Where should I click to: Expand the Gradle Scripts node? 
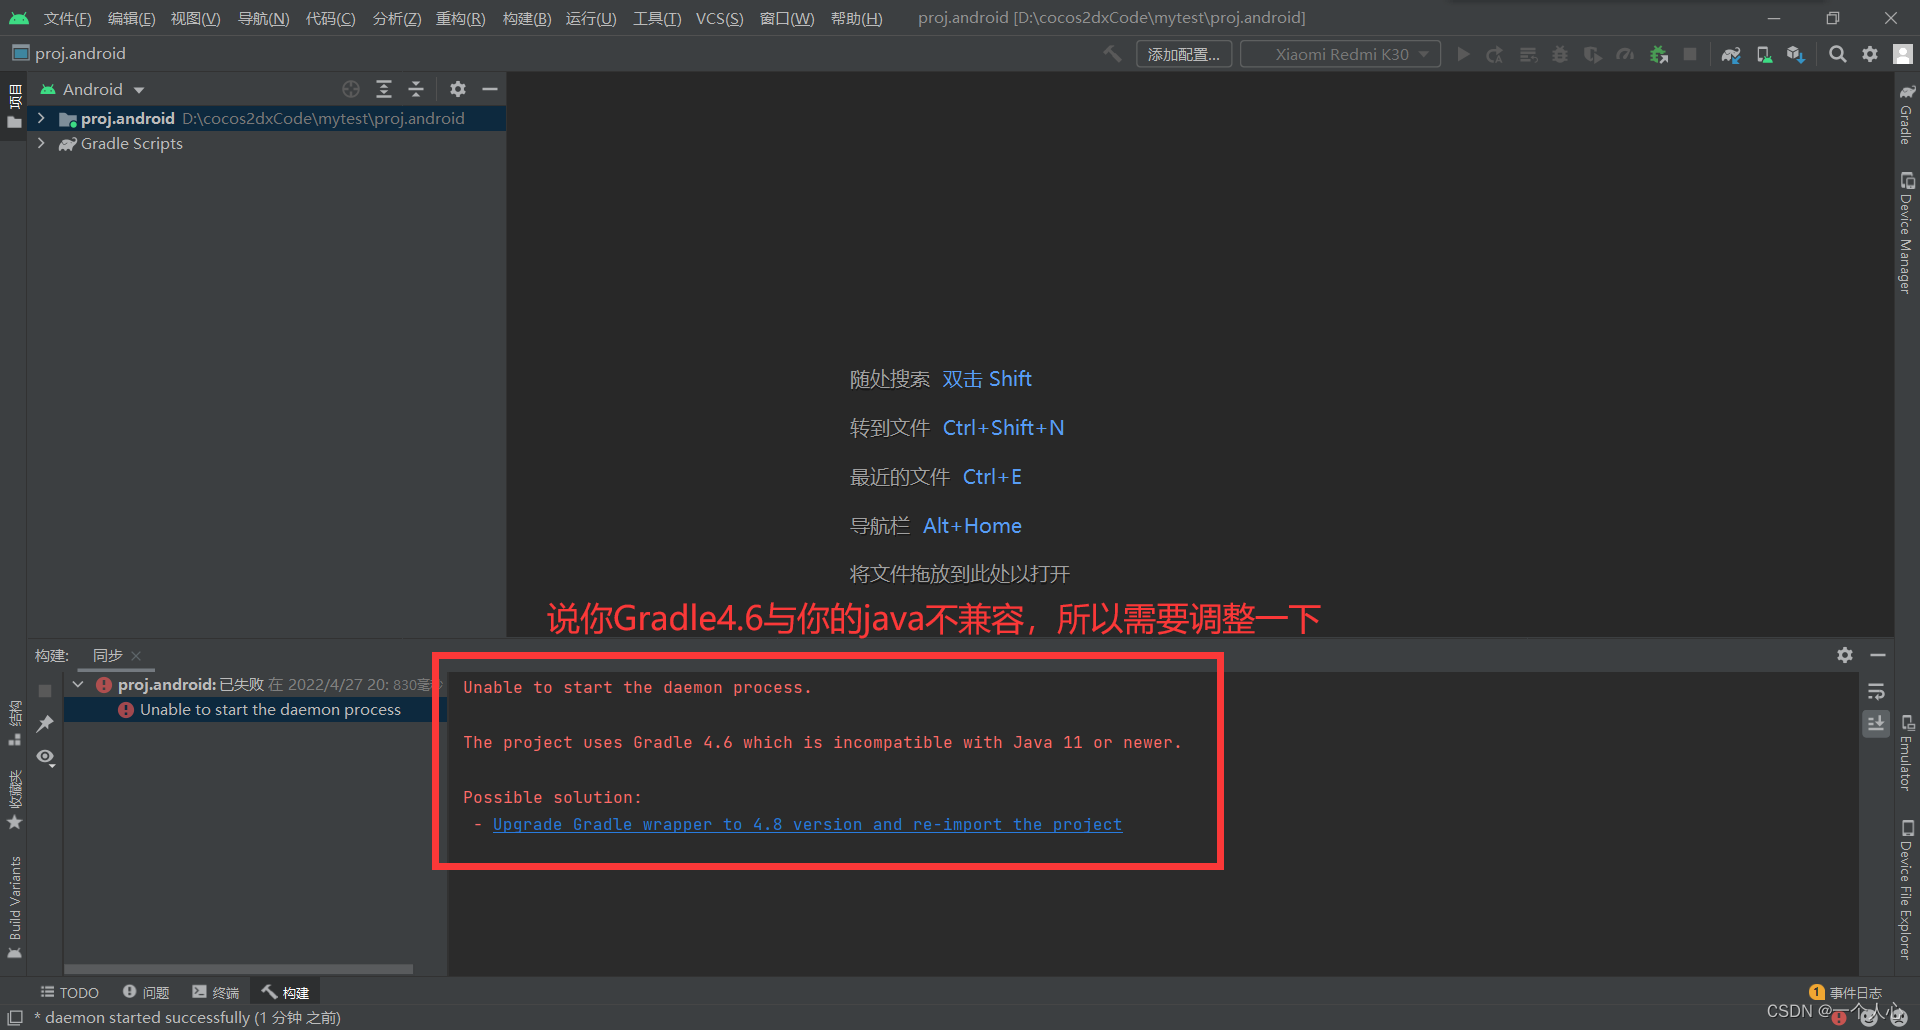[x=41, y=143]
